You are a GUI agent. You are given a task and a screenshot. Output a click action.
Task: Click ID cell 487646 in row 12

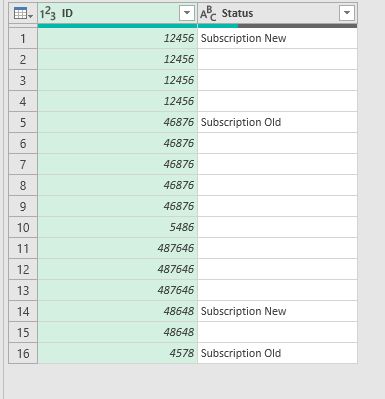point(118,269)
